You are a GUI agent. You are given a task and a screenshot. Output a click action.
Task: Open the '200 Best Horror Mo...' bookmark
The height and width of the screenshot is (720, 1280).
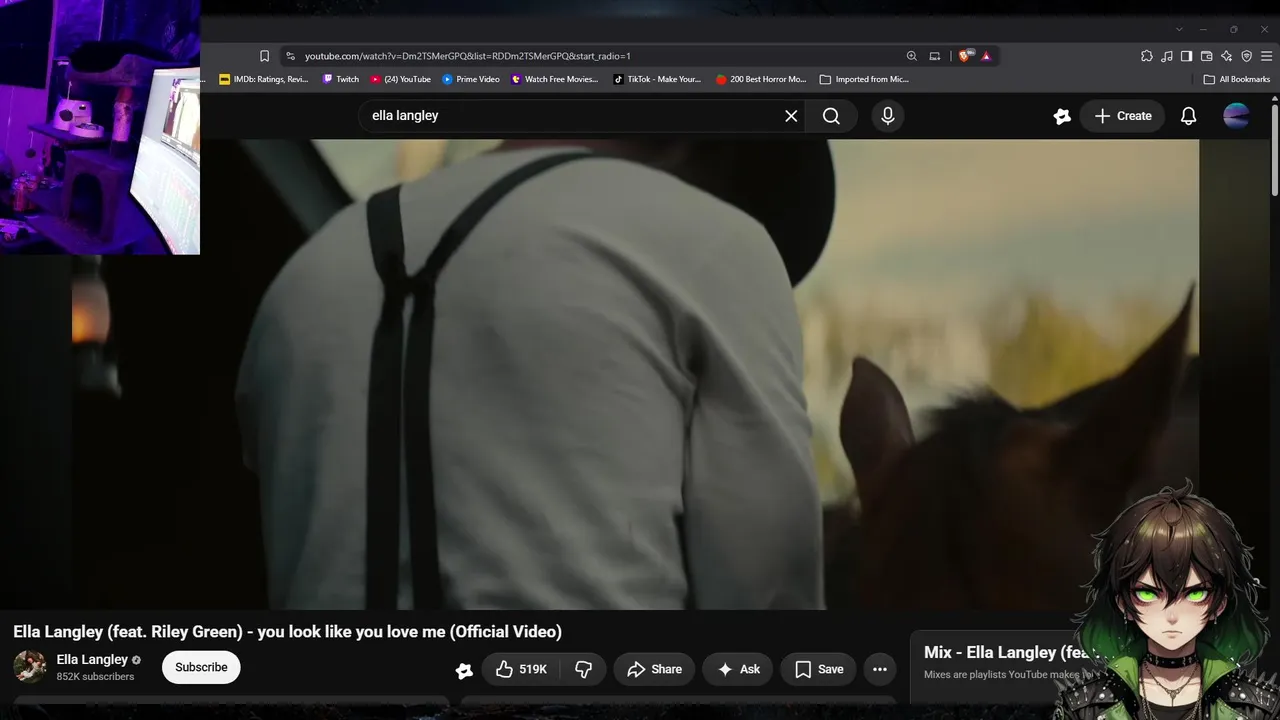click(x=761, y=79)
